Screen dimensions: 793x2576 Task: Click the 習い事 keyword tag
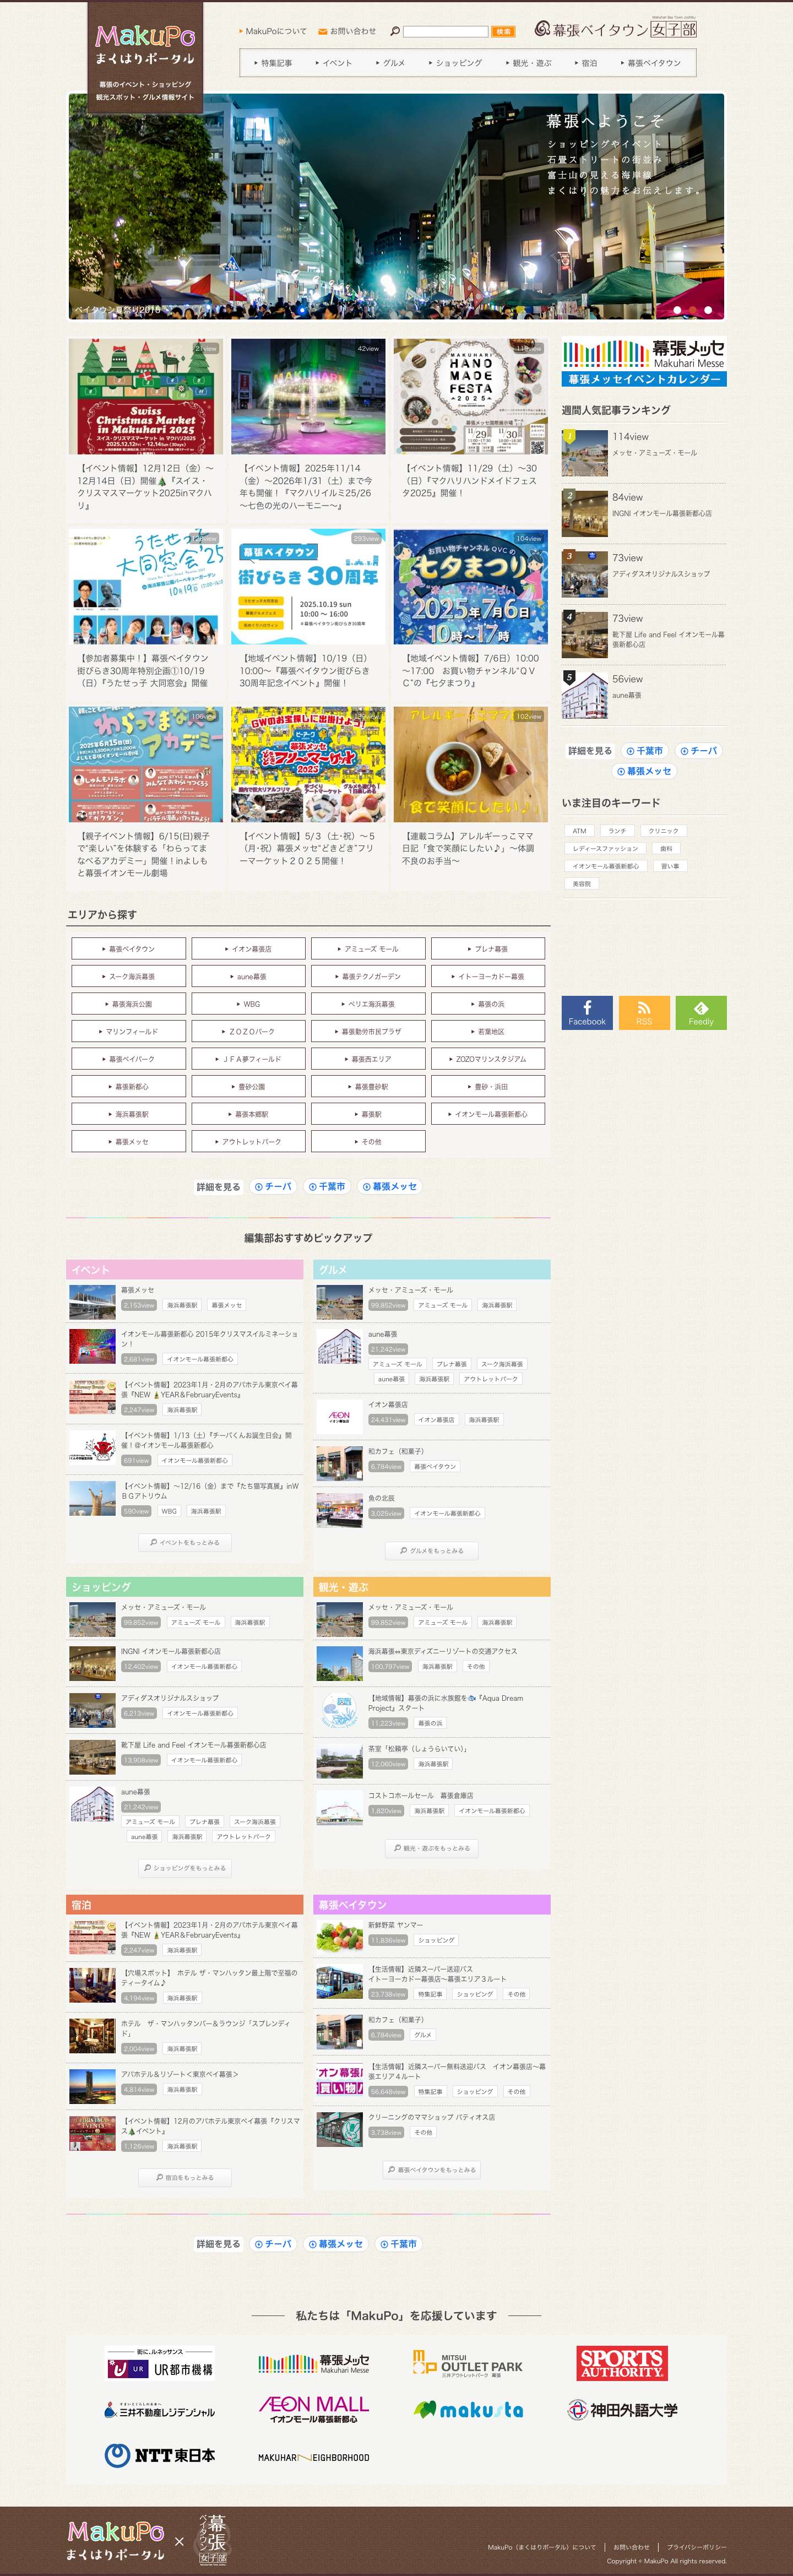click(x=670, y=866)
